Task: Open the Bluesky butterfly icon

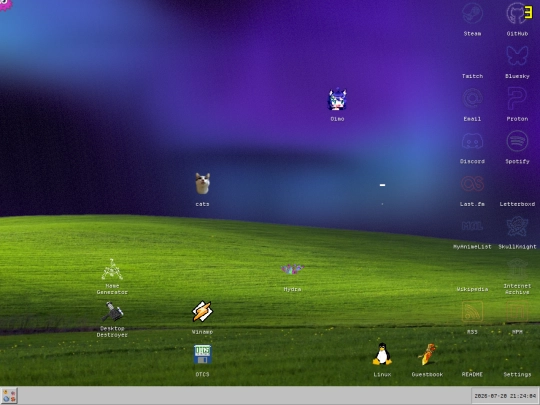Action: coord(517,56)
